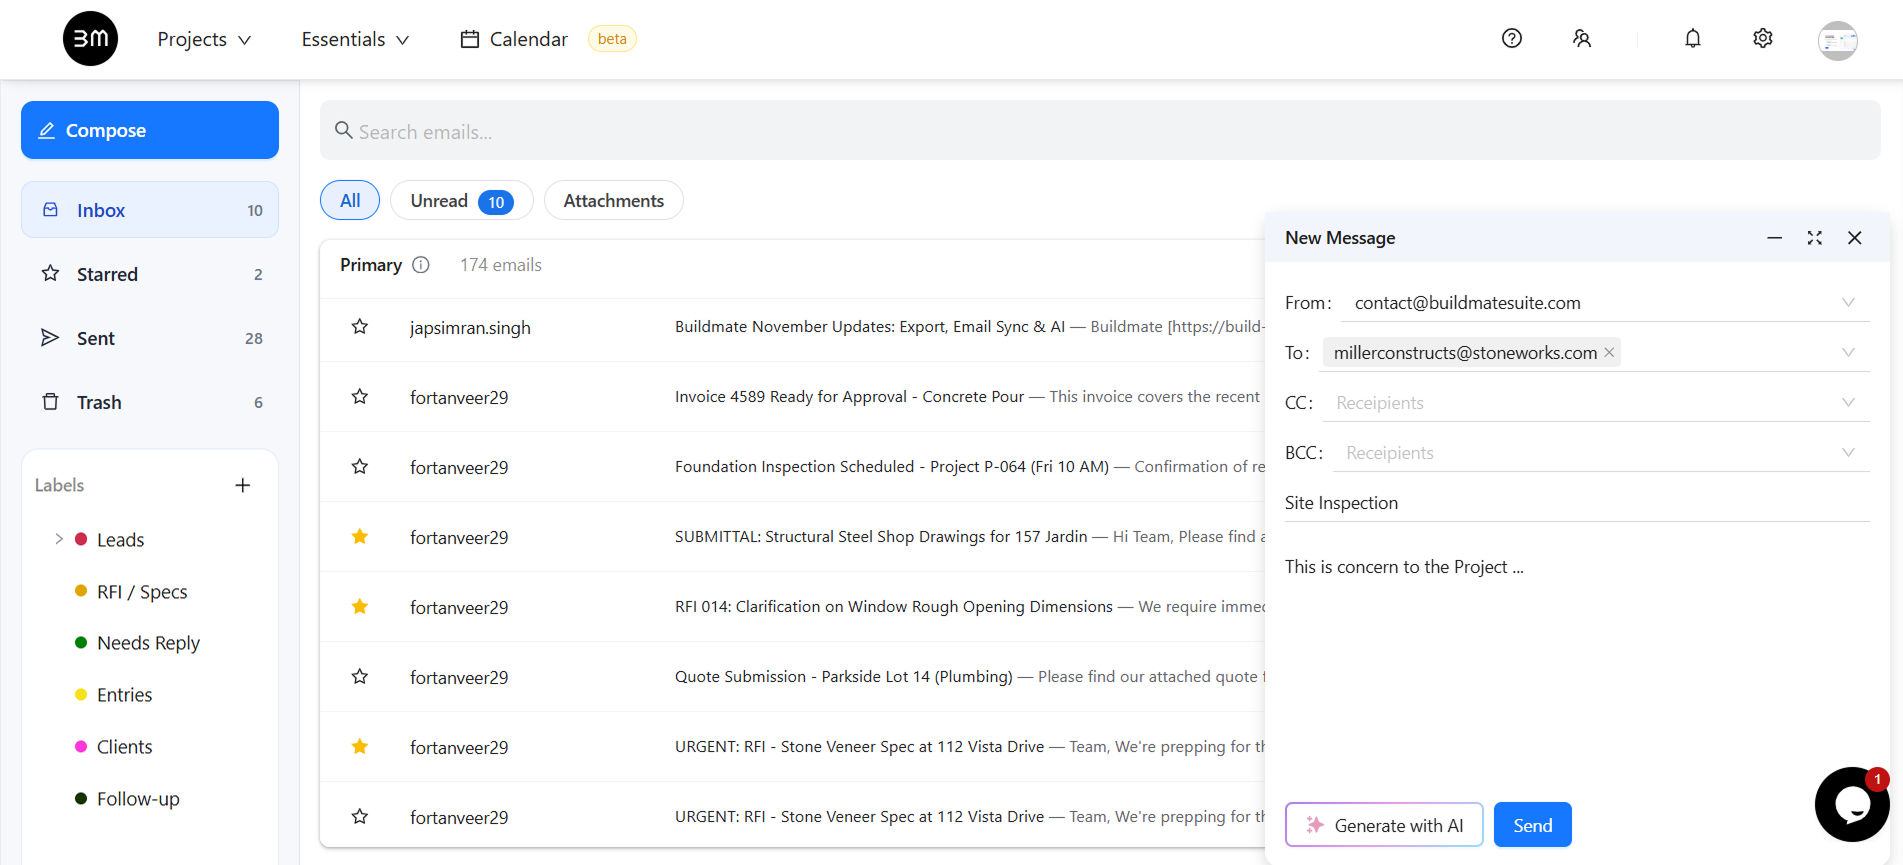The height and width of the screenshot is (865, 1903).
Task: Select the All filter tab
Action: [350, 200]
